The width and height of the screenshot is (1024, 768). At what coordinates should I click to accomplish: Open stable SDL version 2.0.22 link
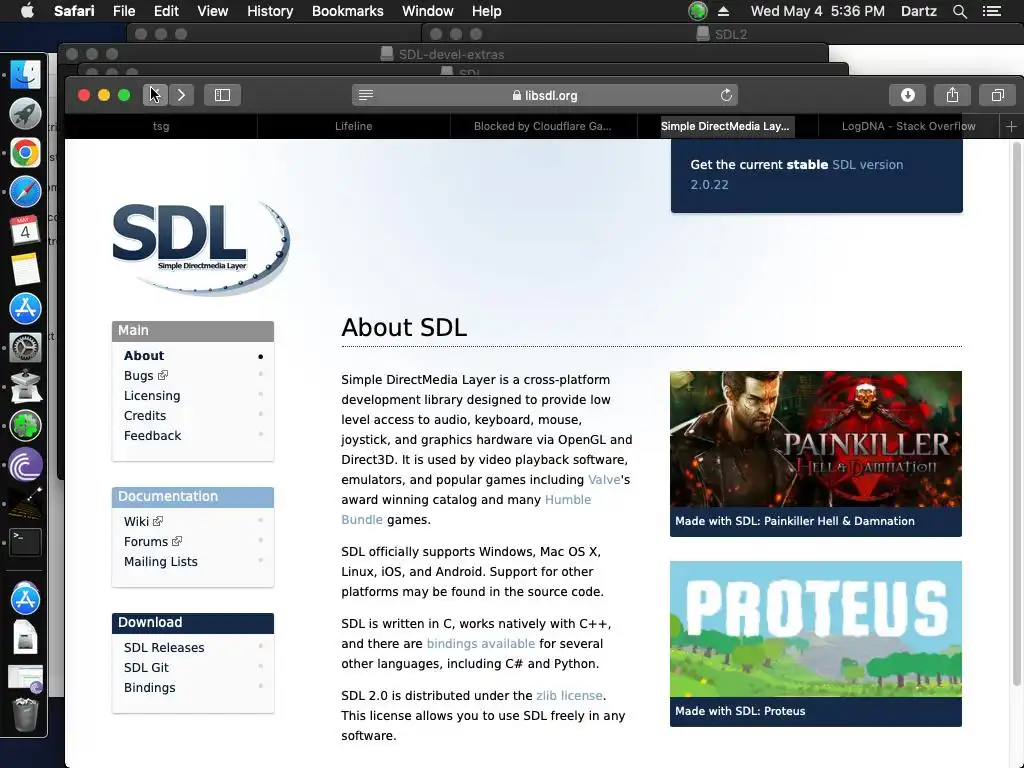point(796,174)
